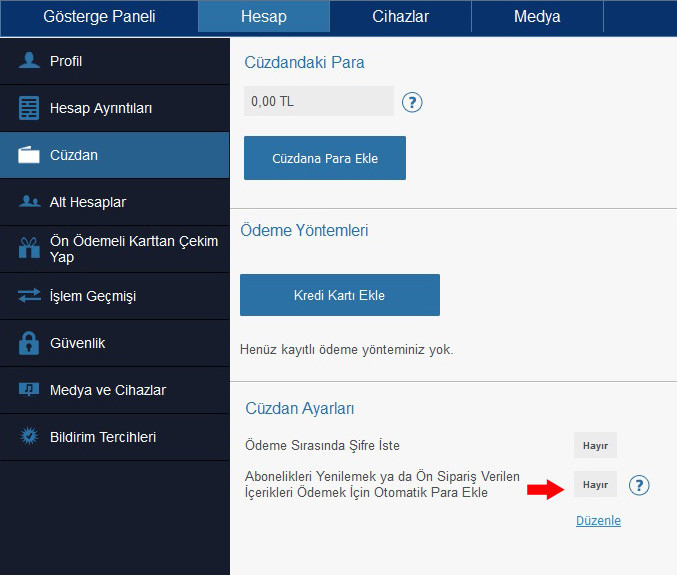Toggle Ödeme Sırasında Şifre İste Hayır value
The image size is (677, 575).
(x=595, y=445)
